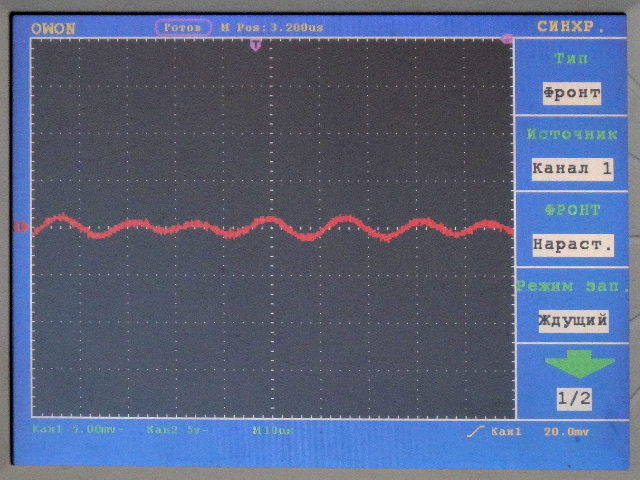Change the Источник value Канал 1

pos(572,169)
